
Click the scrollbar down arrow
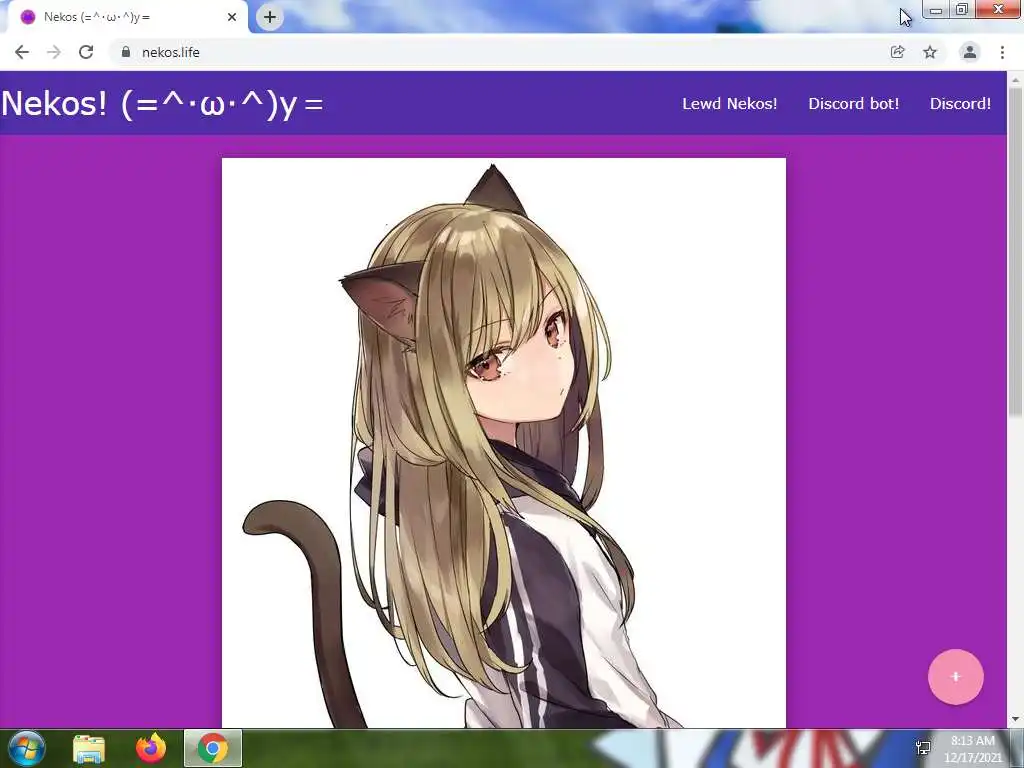(x=1015, y=720)
